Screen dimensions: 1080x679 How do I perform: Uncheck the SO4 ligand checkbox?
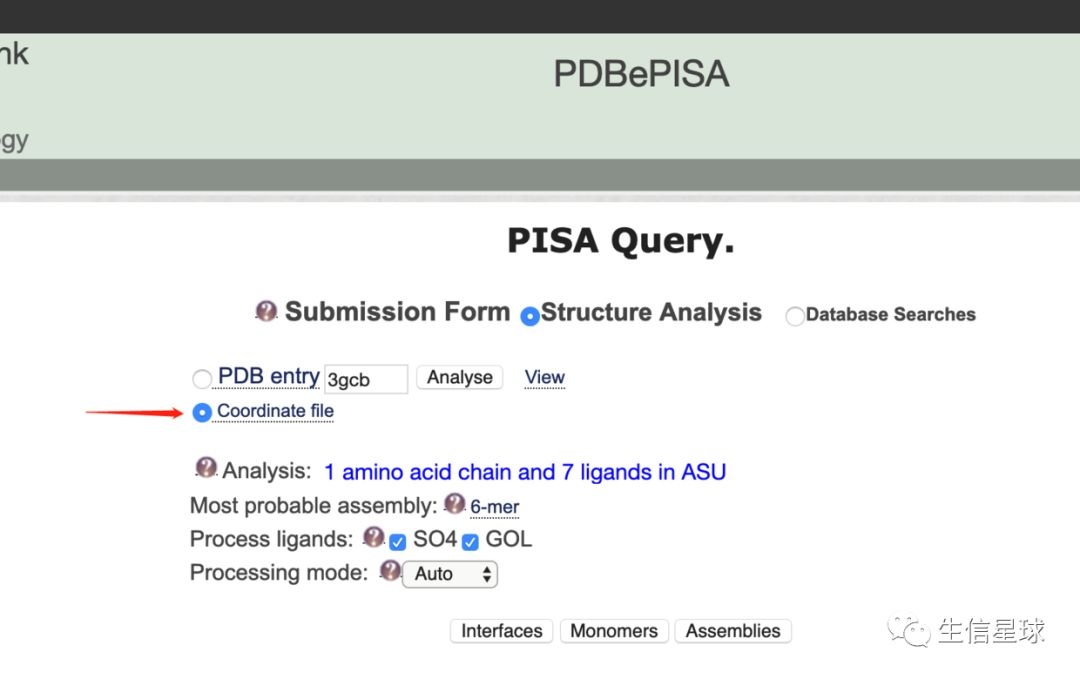(398, 542)
